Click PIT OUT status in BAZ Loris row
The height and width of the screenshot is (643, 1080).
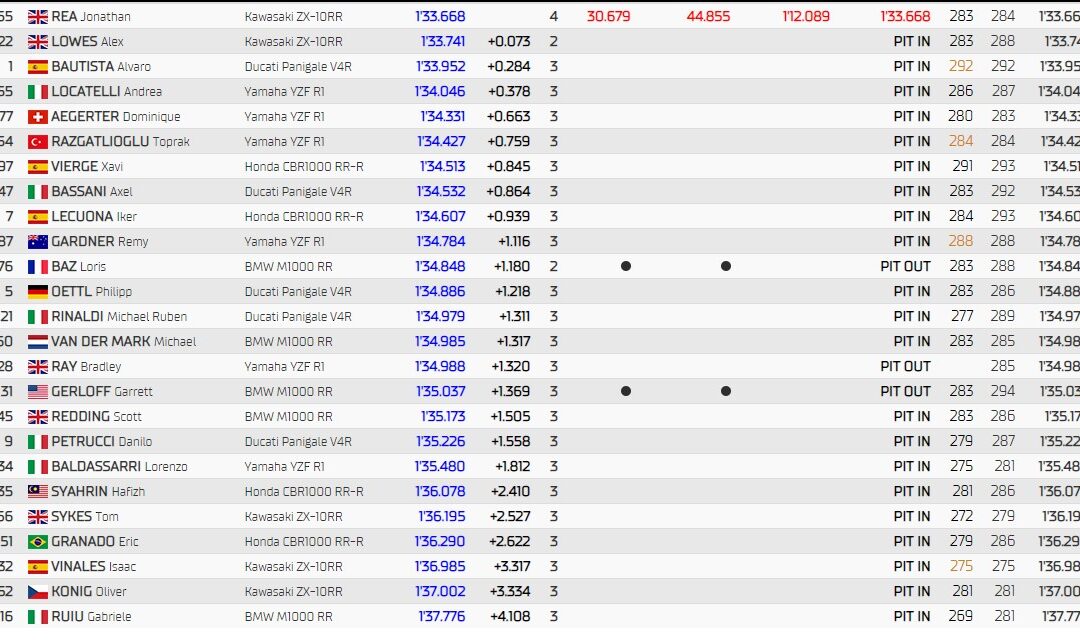coord(905,266)
